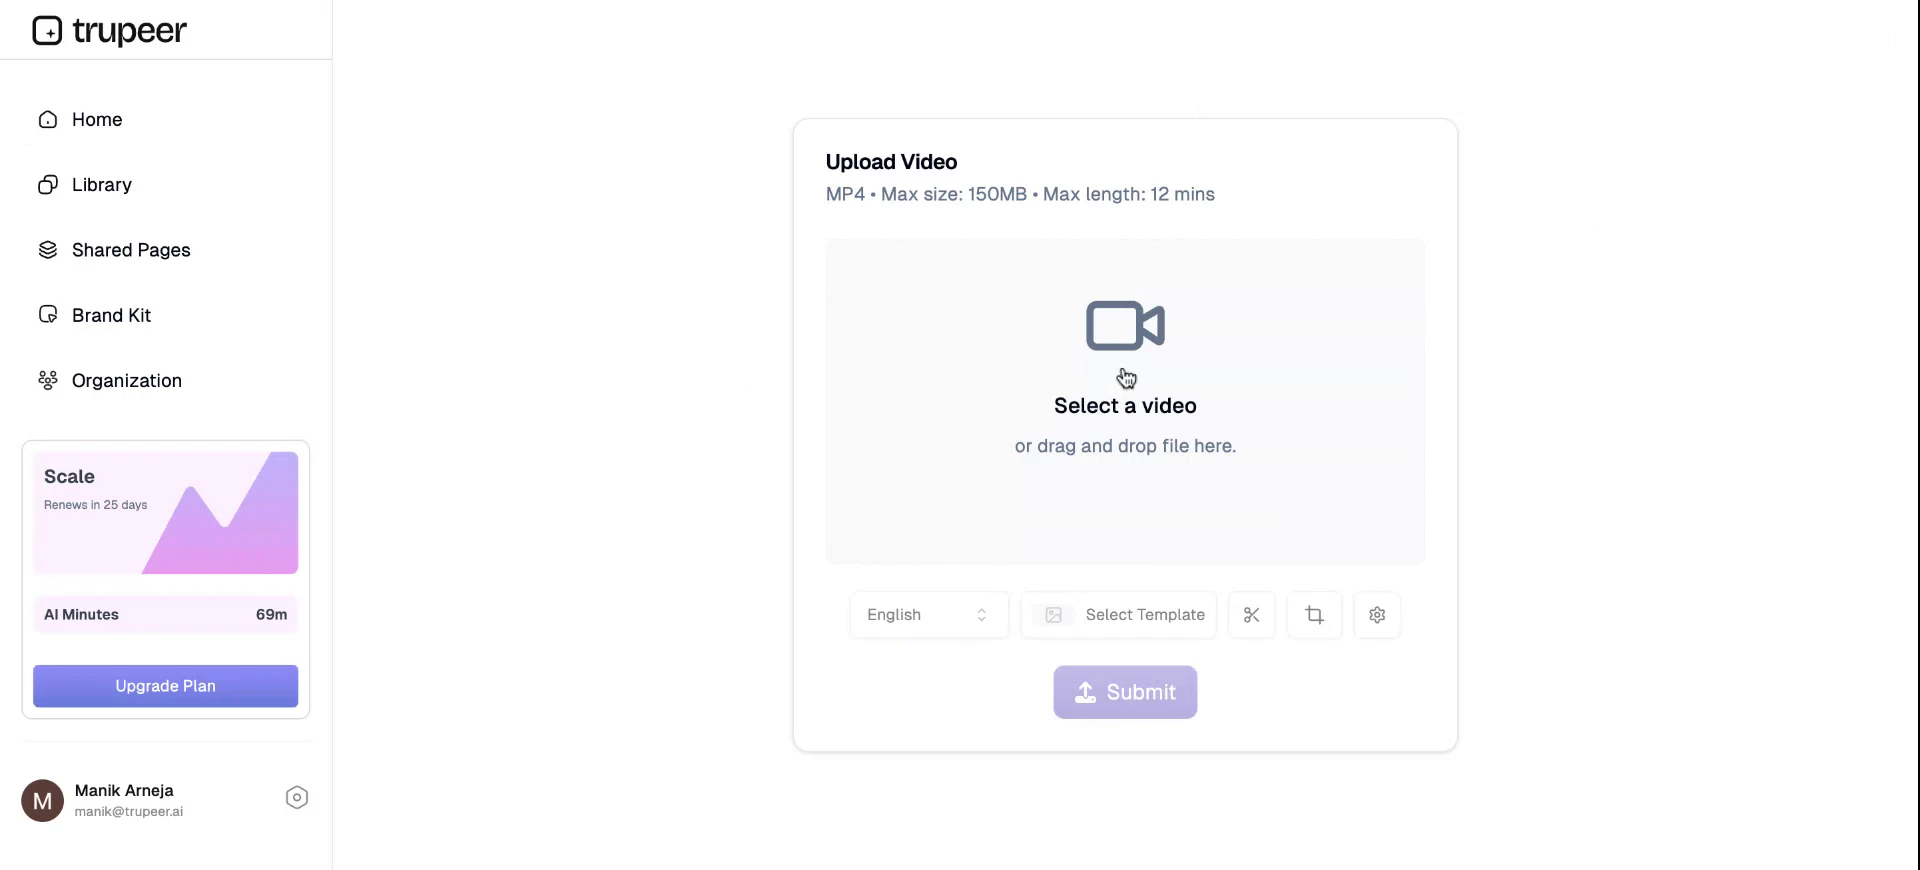Open the crop video tool
Image resolution: width=1920 pixels, height=870 pixels.
click(1314, 615)
